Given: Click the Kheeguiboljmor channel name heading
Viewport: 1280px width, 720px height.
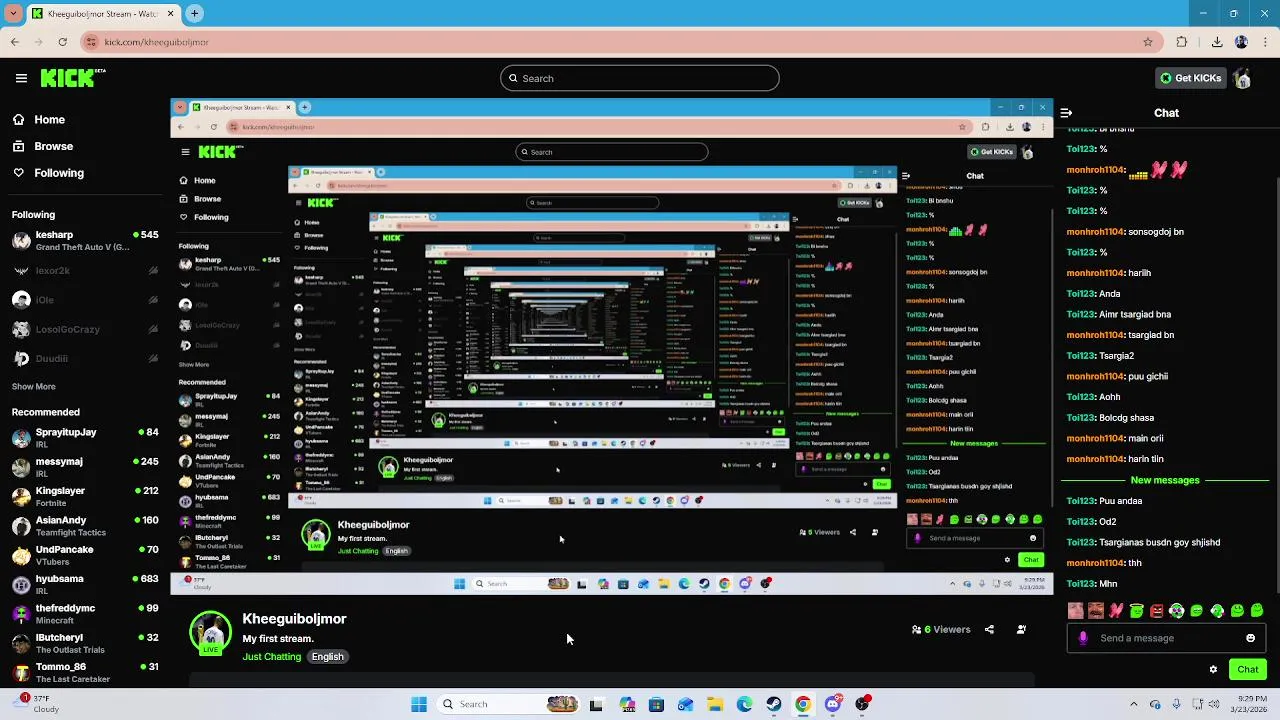Looking at the screenshot, I should [294, 619].
